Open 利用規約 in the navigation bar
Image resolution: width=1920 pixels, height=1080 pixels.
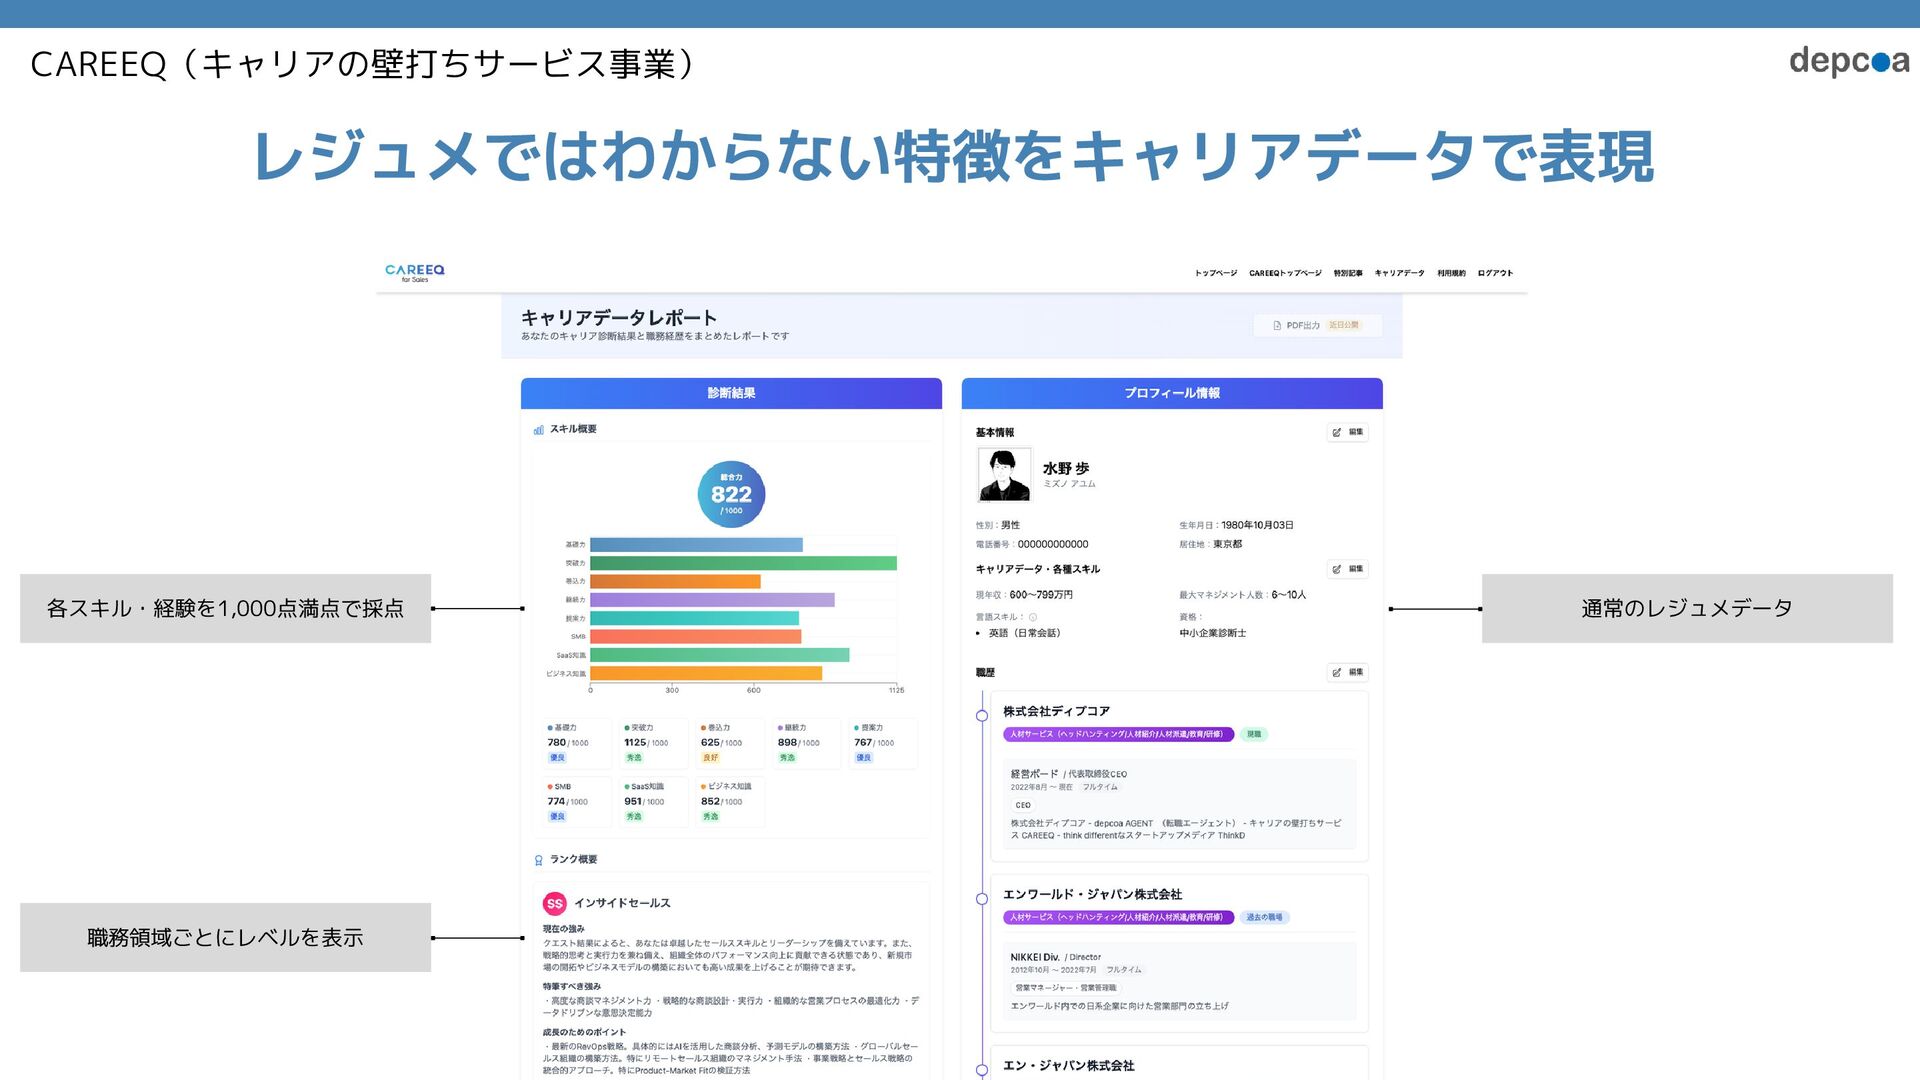pos(1451,273)
